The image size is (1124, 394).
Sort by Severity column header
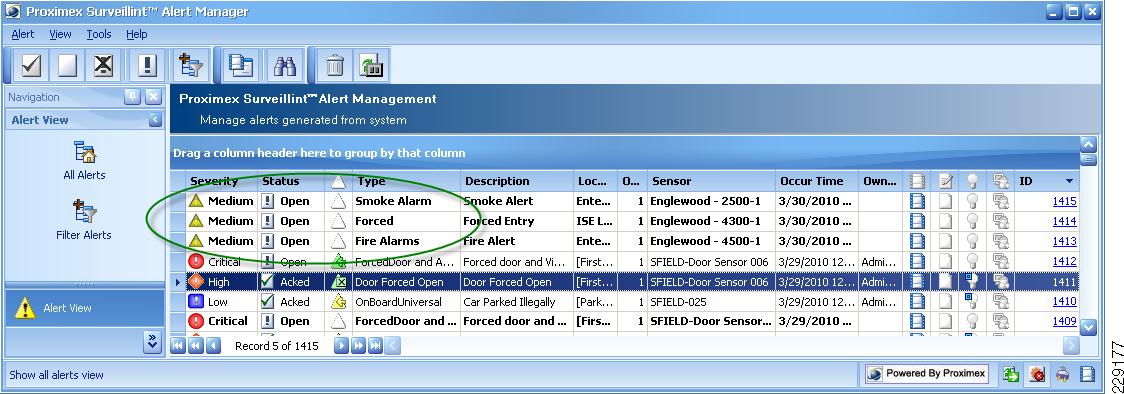click(221, 181)
